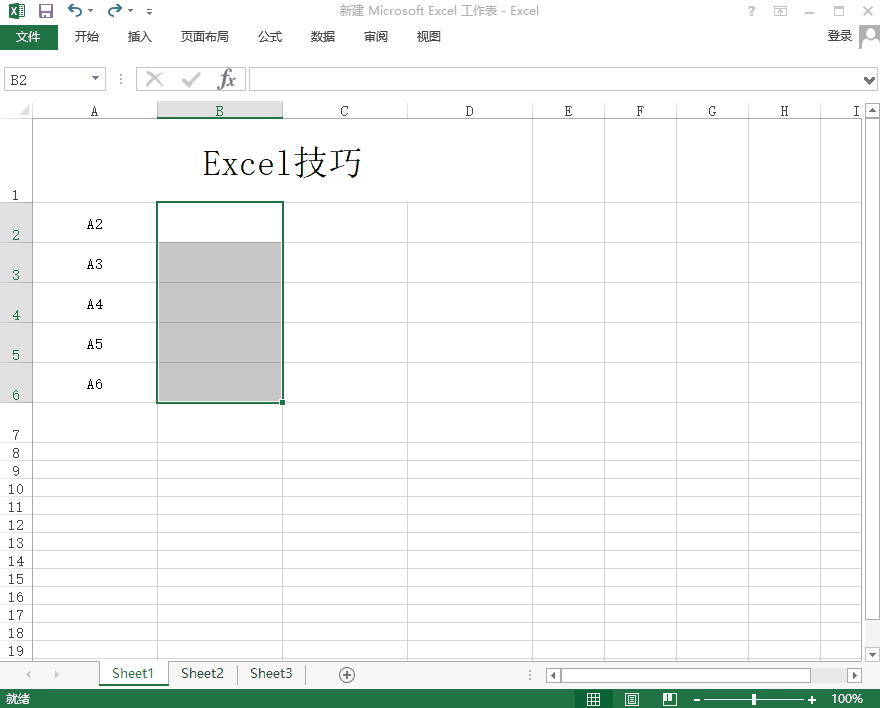
Task: Click the Excel技巧 title cell
Action: click(x=282, y=162)
